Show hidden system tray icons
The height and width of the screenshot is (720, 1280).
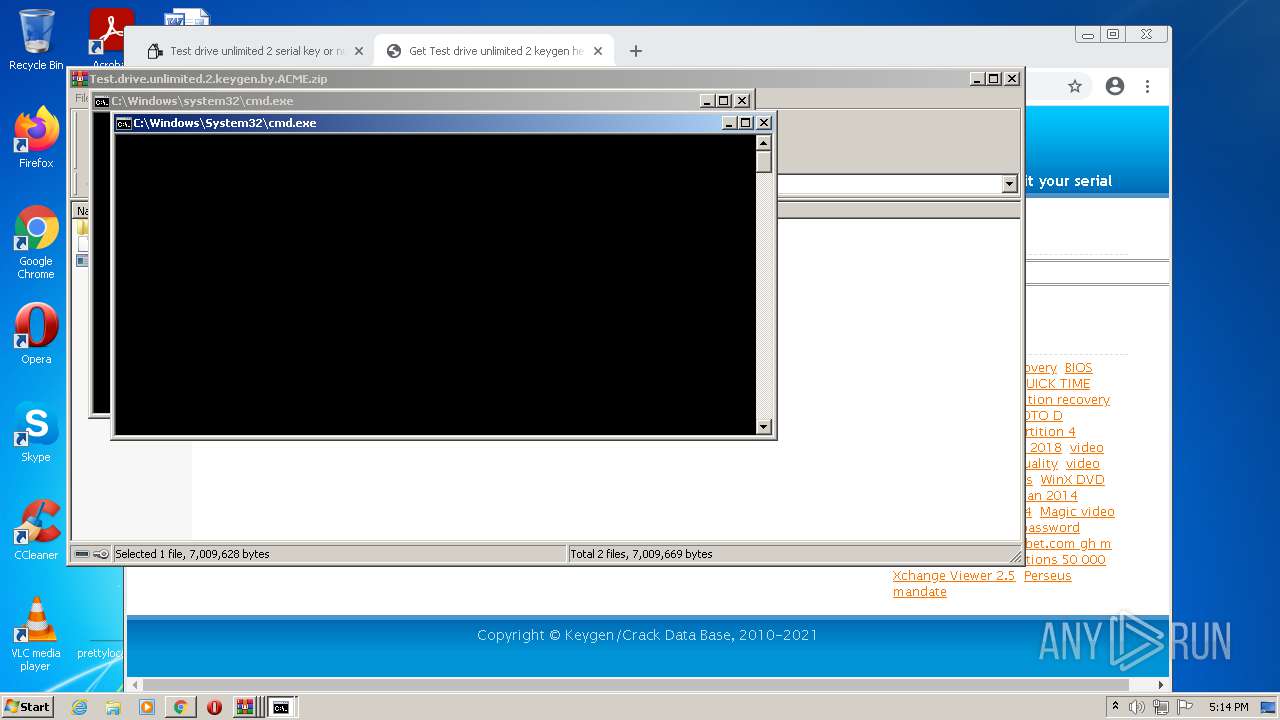pos(1115,707)
